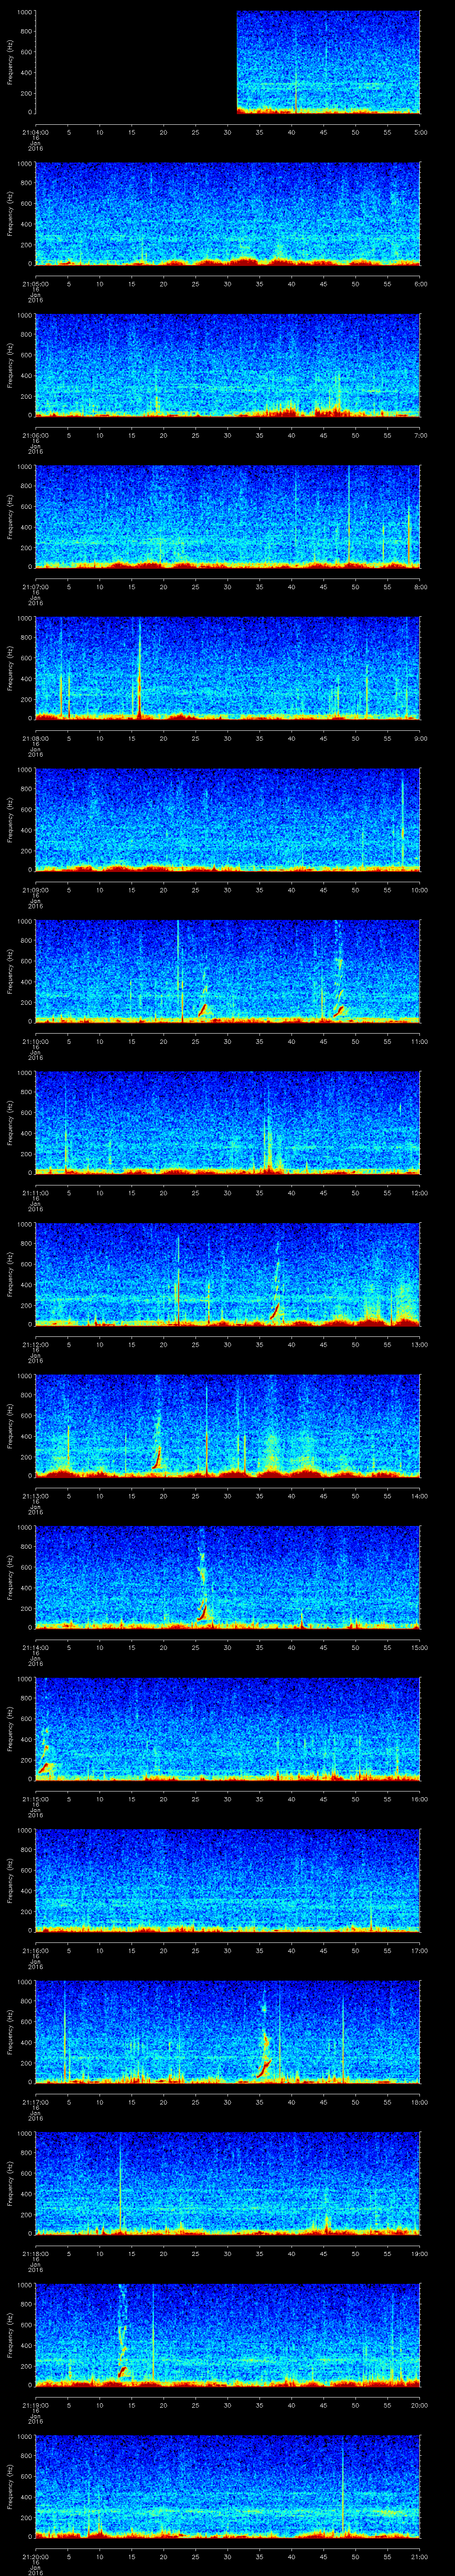Click the vertical spike near 22s in 21:10:00 panel

click(x=179, y=970)
